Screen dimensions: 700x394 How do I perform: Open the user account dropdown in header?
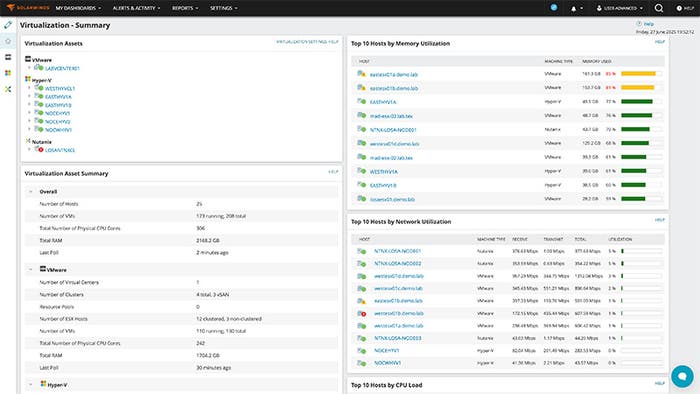click(x=620, y=8)
